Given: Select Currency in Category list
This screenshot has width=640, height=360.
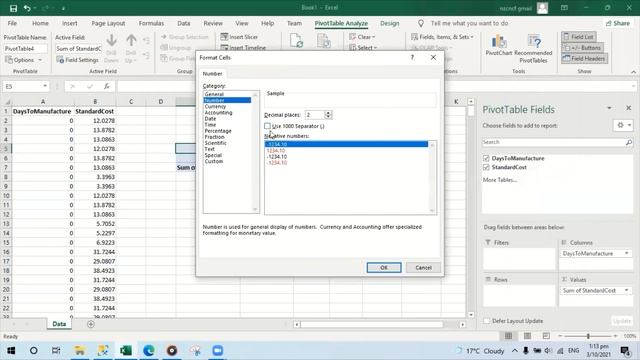Looking at the screenshot, I should (x=215, y=107).
